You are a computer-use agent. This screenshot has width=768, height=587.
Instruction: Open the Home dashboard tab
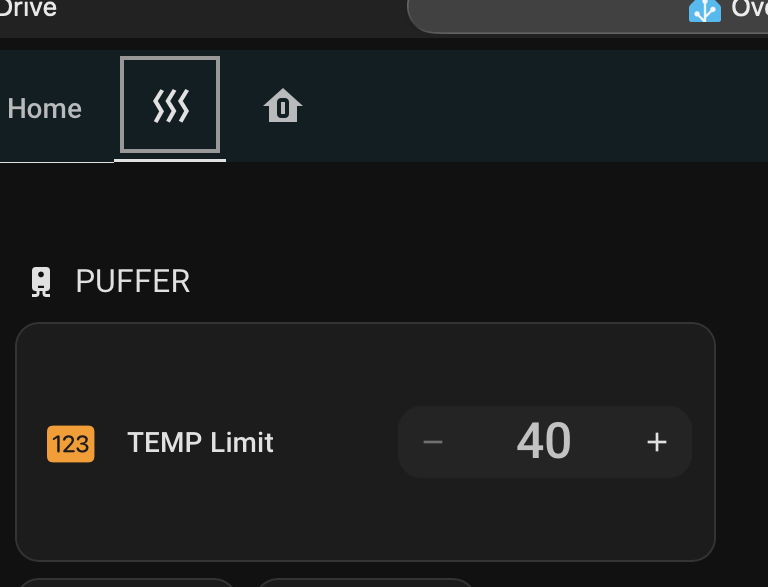(x=44, y=108)
